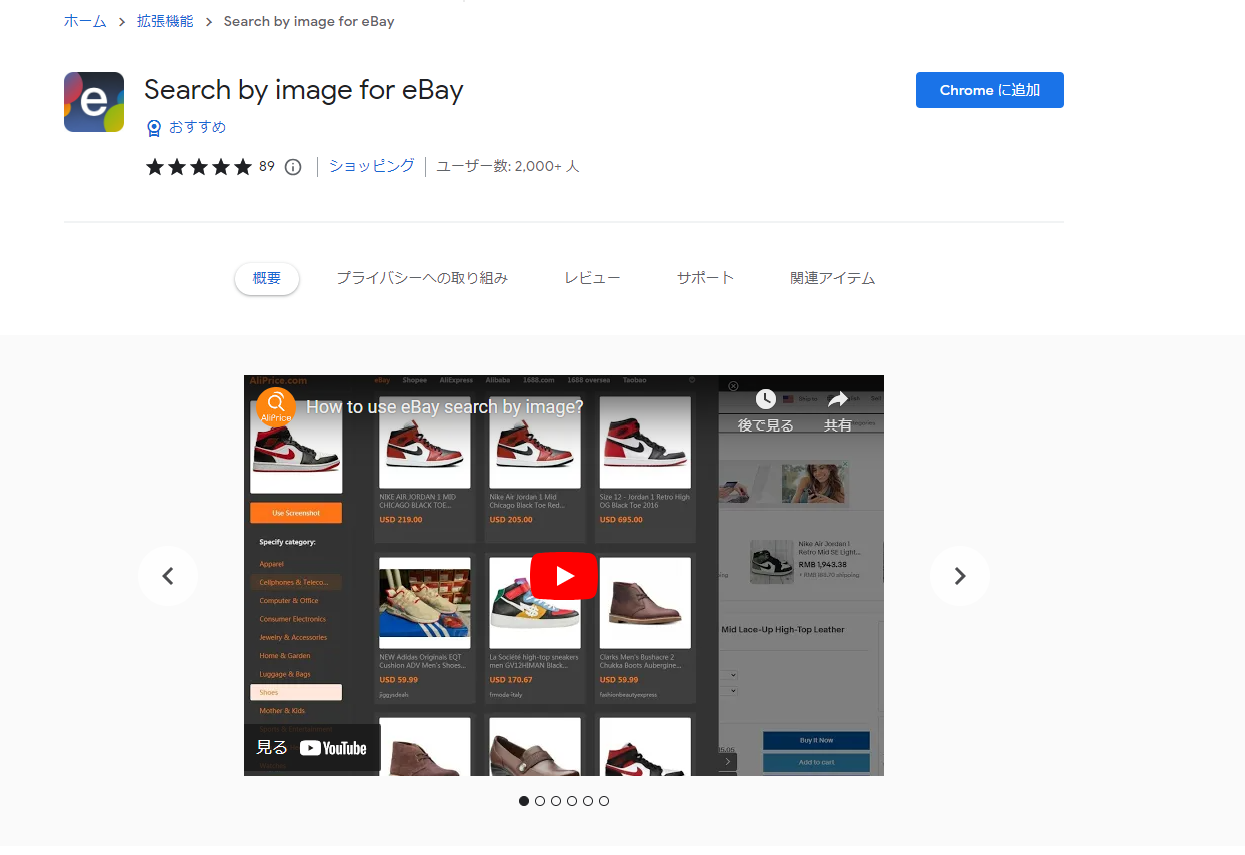1245x855 pixels.
Task: Open the ショッピング category link
Action: (372, 166)
